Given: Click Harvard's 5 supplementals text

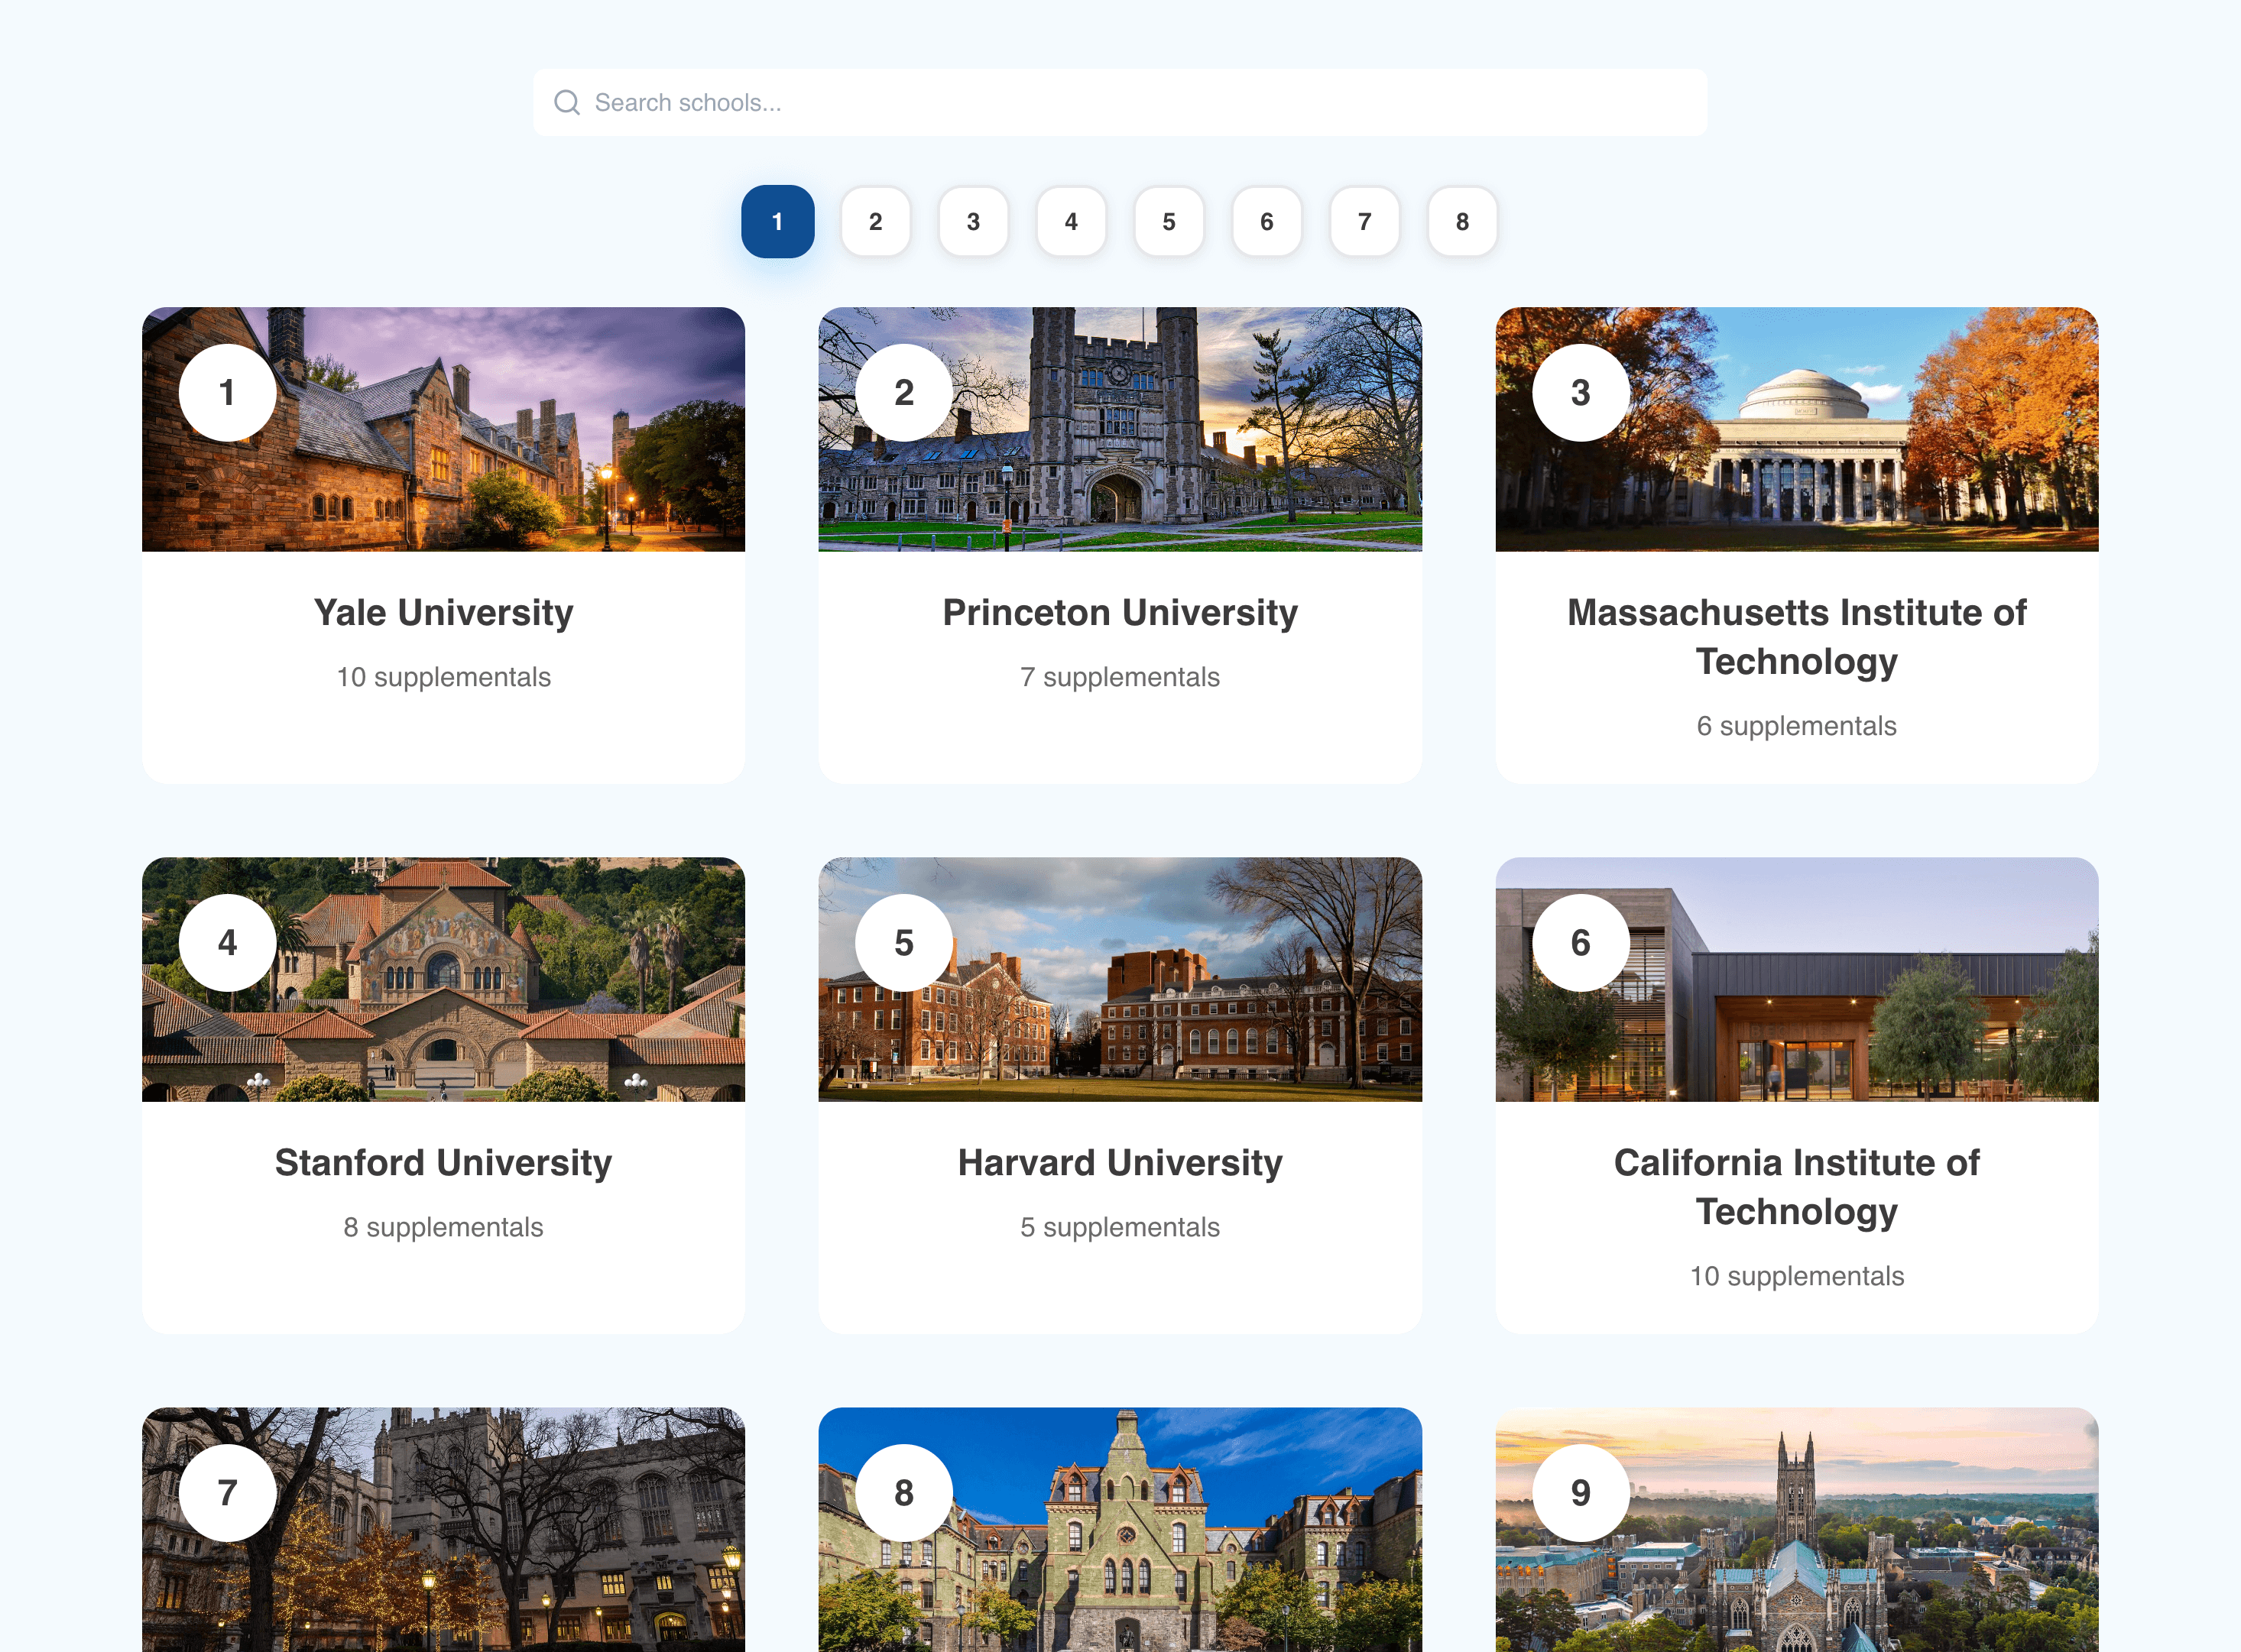Looking at the screenshot, I should coord(1120,1227).
